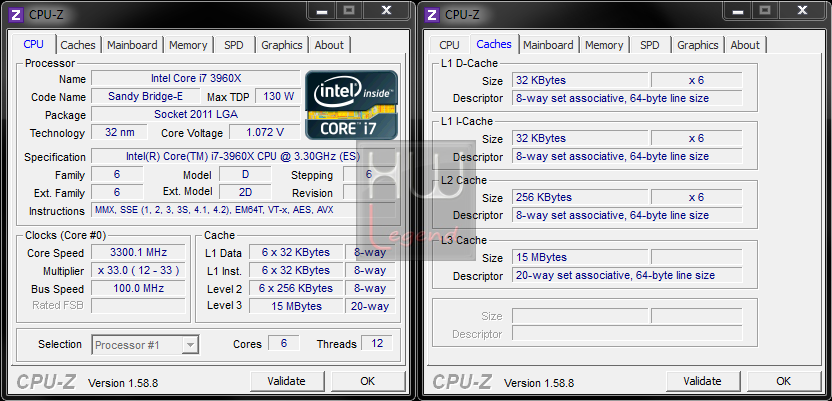Click L1 Data value 6 x 32 KBytes
The height and width of the screenshot is (401, 832).
click(x=296, y=252)
